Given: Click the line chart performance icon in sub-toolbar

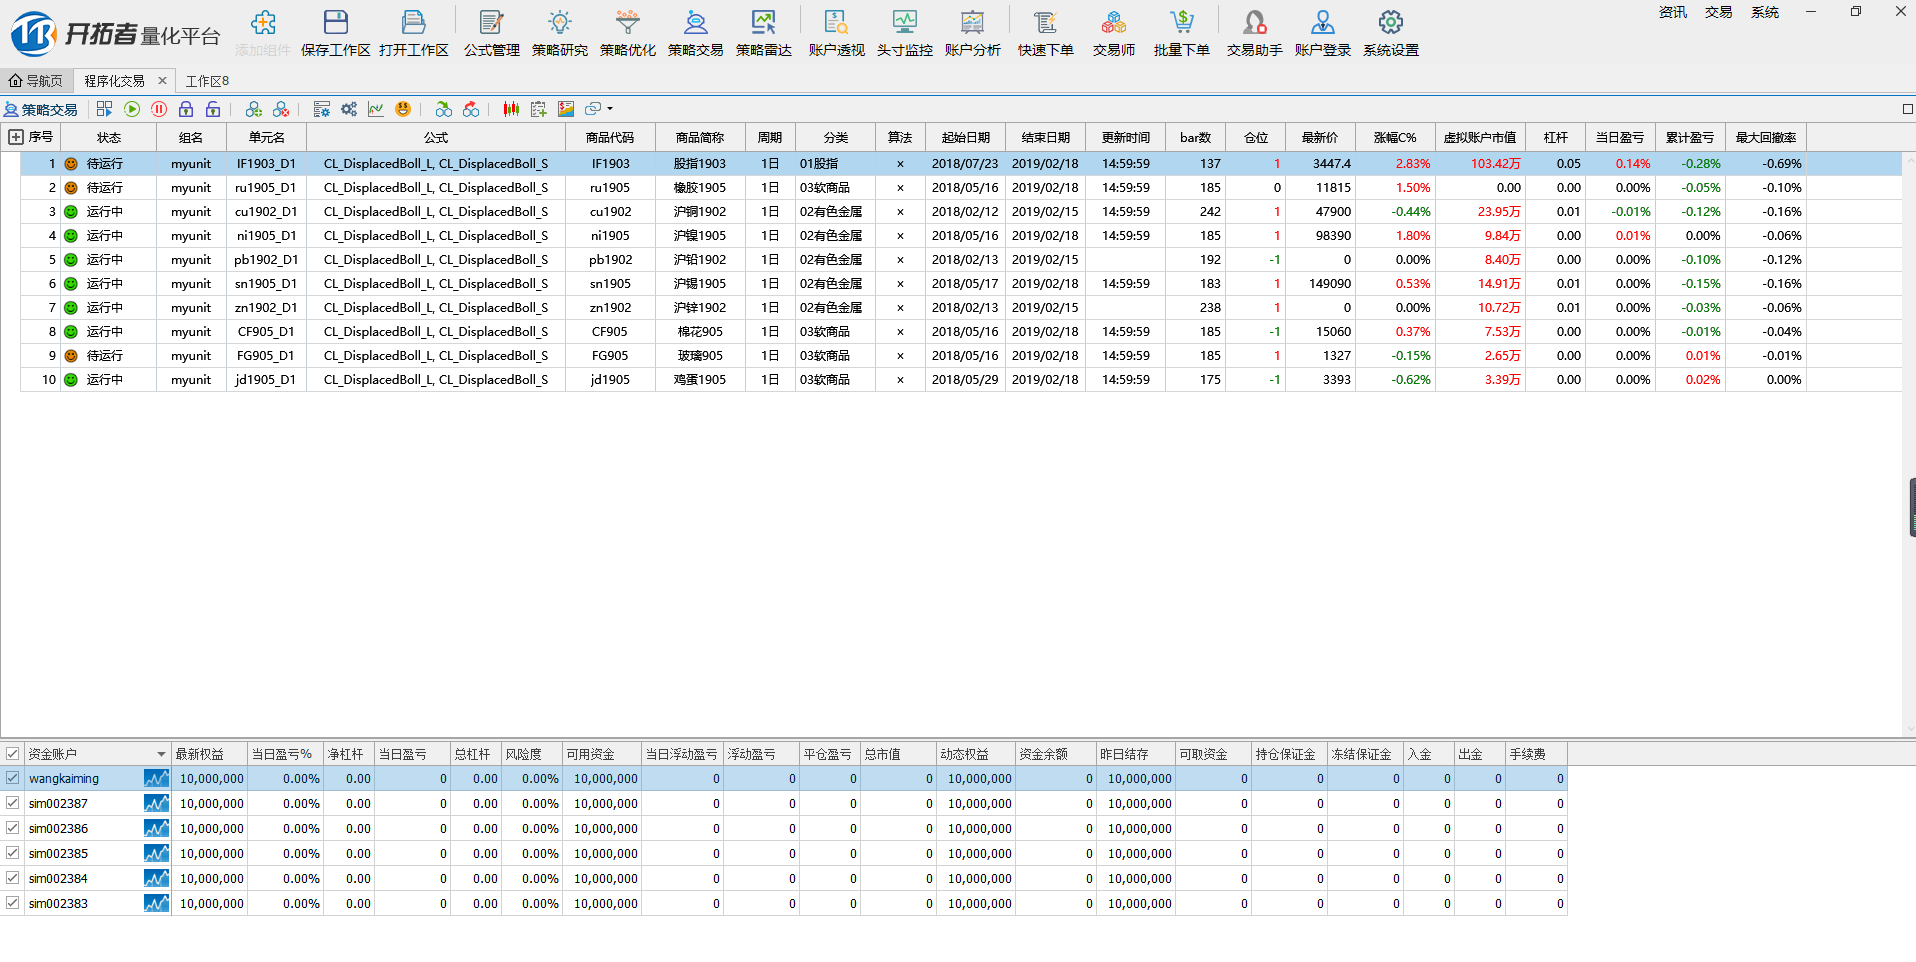Looking at the screenshot, I should (x=376, y=109).
